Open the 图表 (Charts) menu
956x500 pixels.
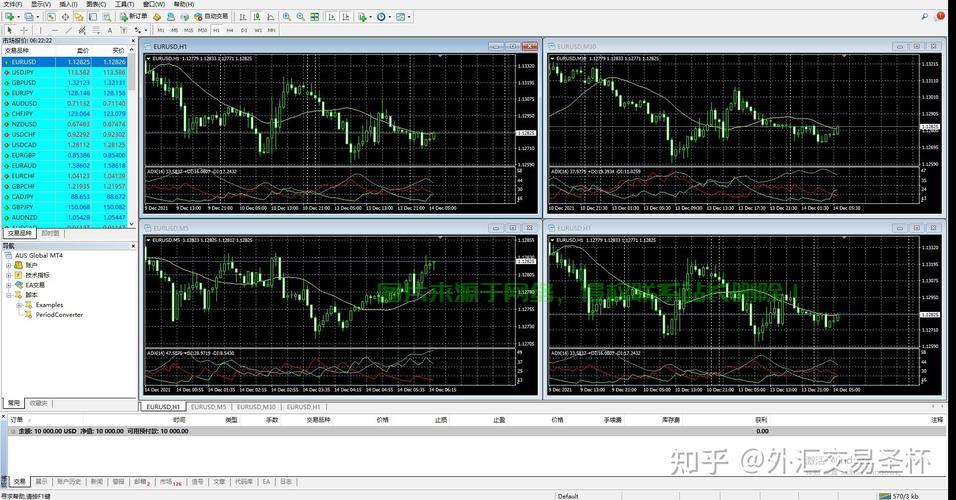pyautogui.click(x=96, y=4)
